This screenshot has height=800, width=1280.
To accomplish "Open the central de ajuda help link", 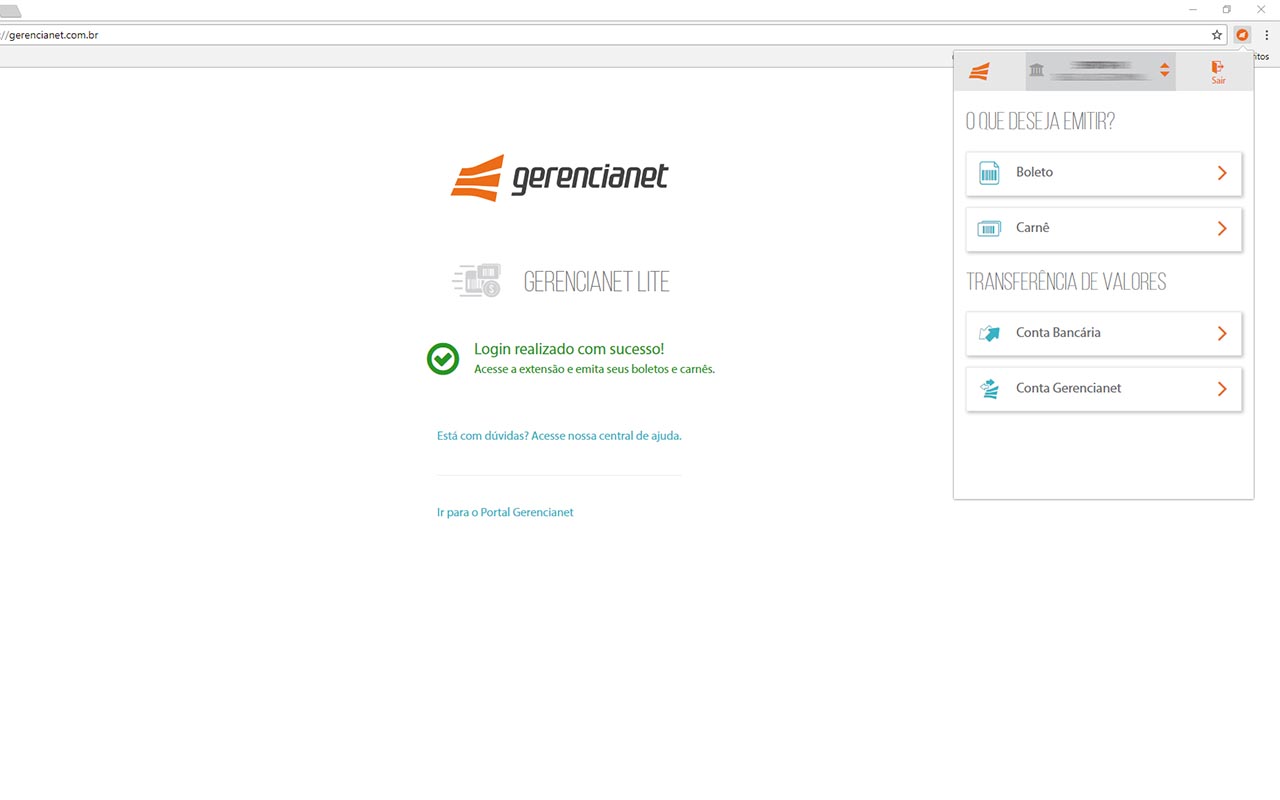I will coord(559,436).
